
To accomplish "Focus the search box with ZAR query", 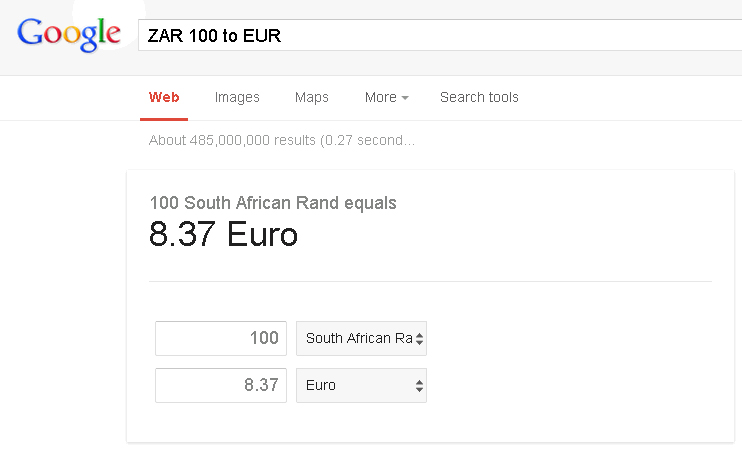I will 440,36.
